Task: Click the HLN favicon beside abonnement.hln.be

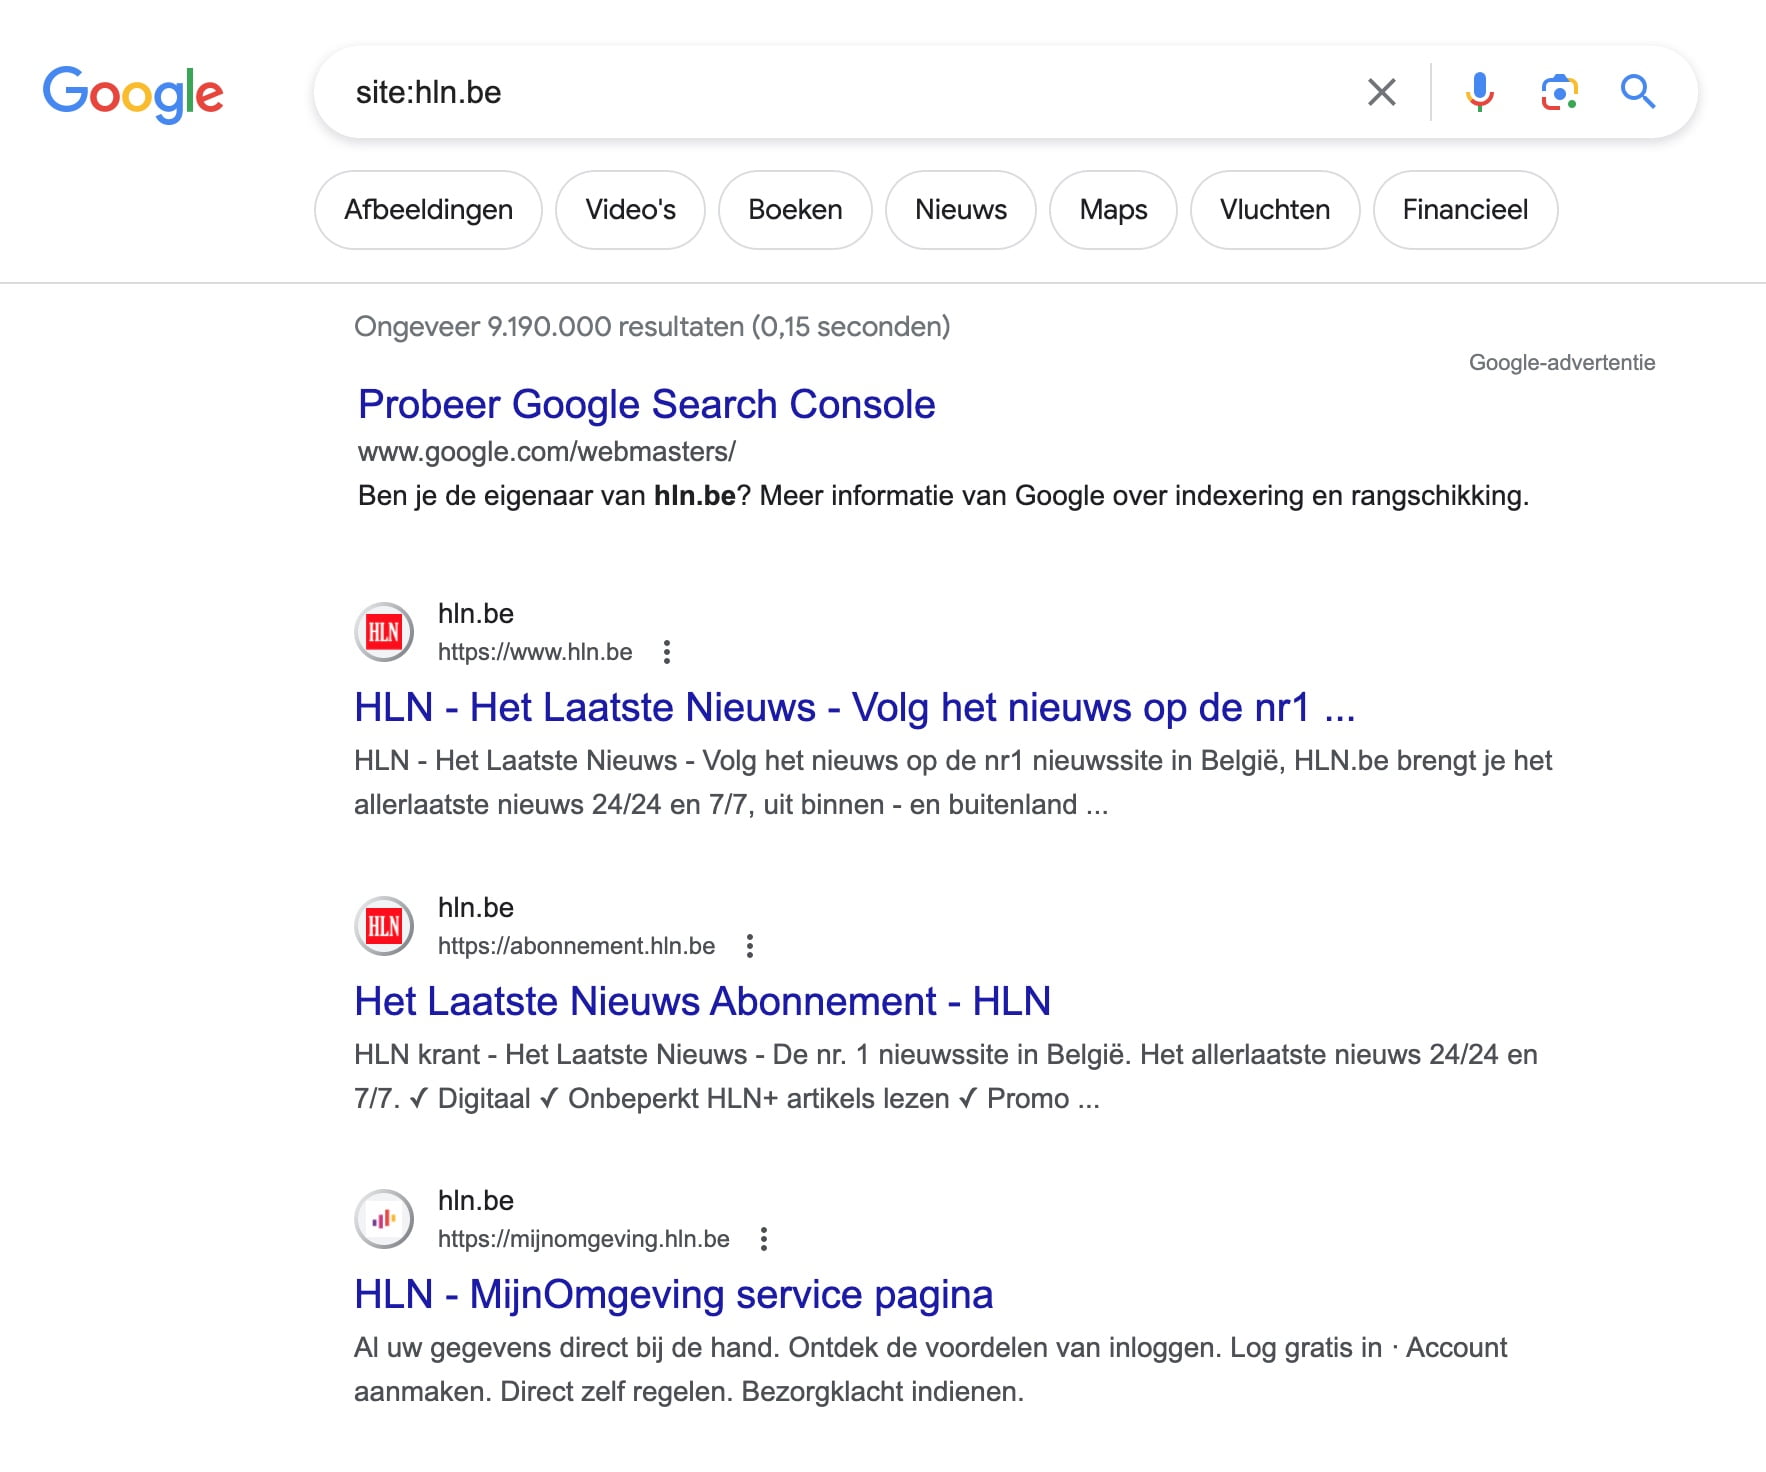Action: point(384,926)
